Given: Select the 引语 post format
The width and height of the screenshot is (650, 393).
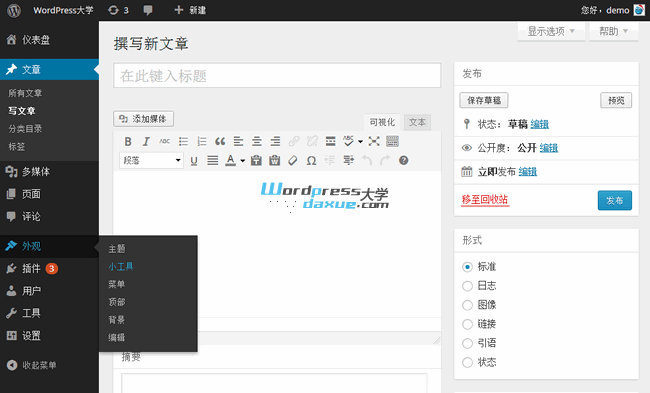Looking at the screenshot, I should [467, 343].
